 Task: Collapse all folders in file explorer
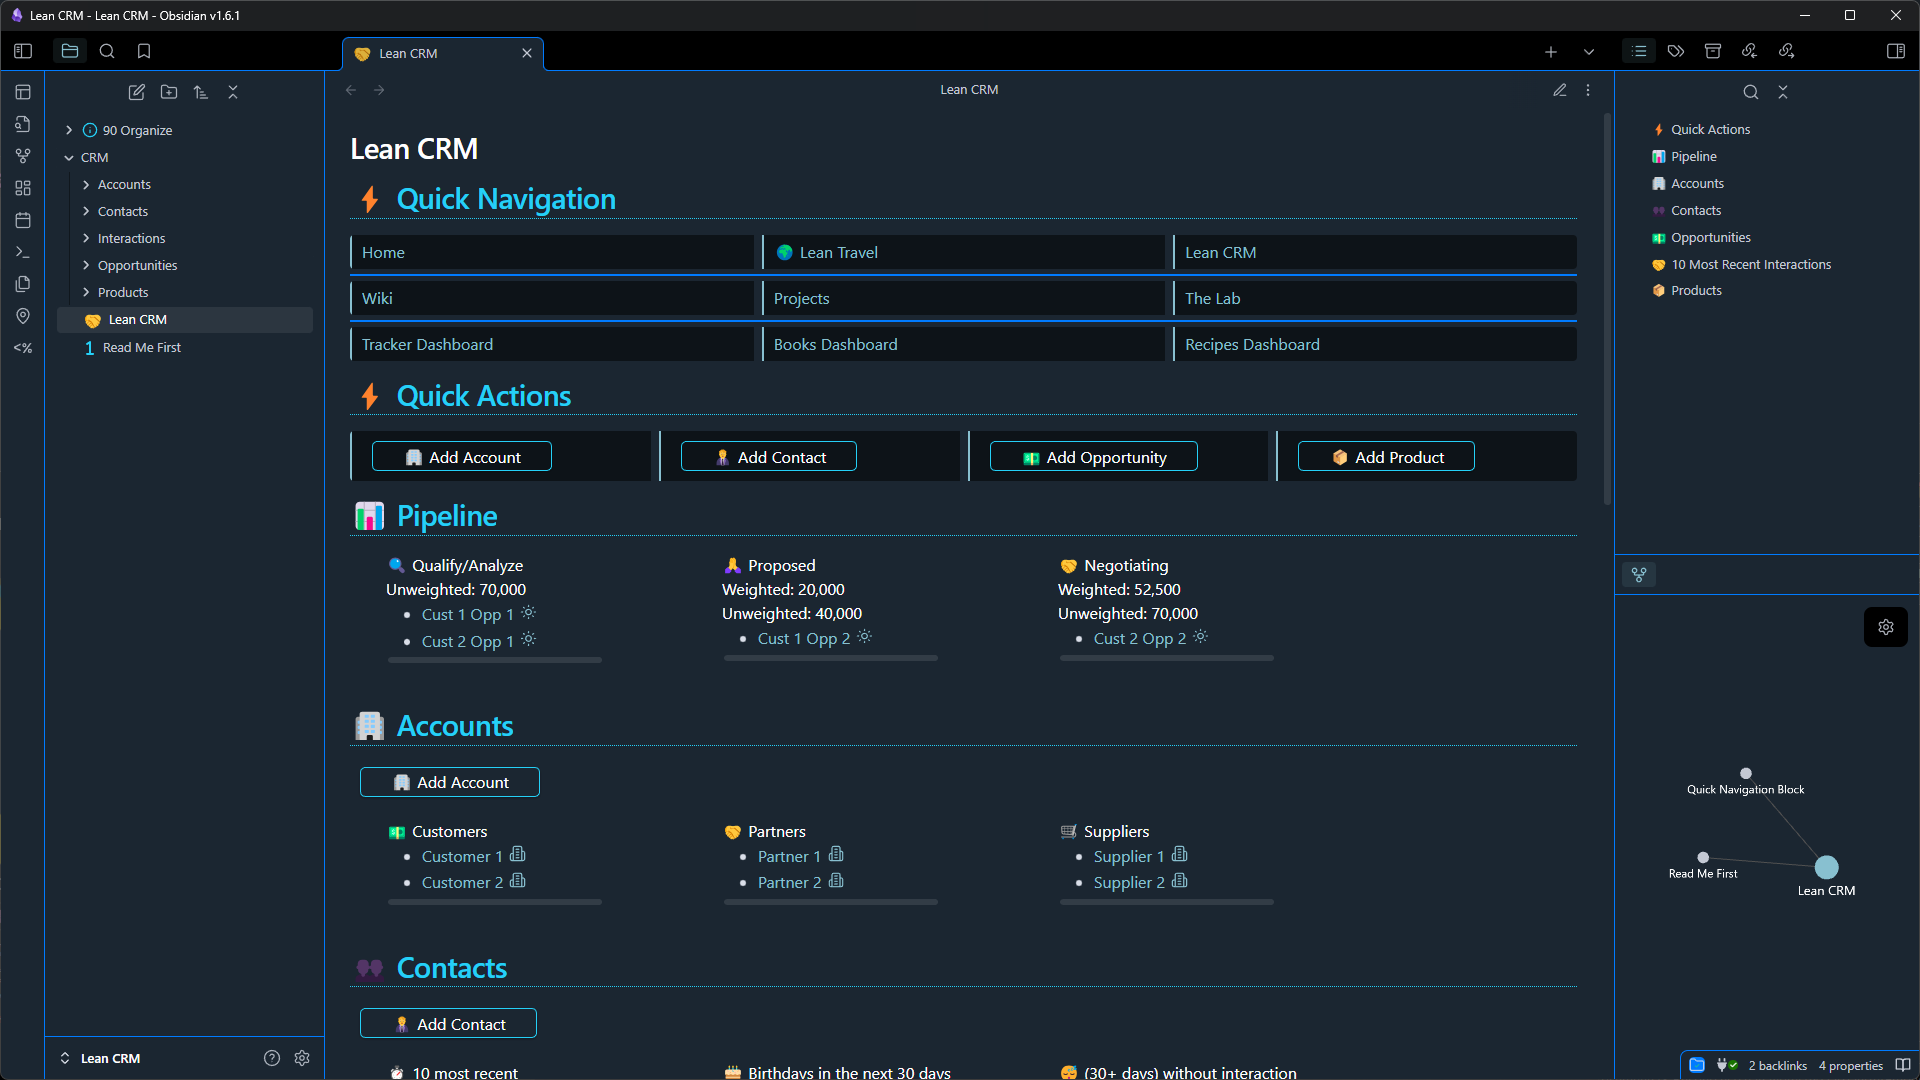pos(233,92)
